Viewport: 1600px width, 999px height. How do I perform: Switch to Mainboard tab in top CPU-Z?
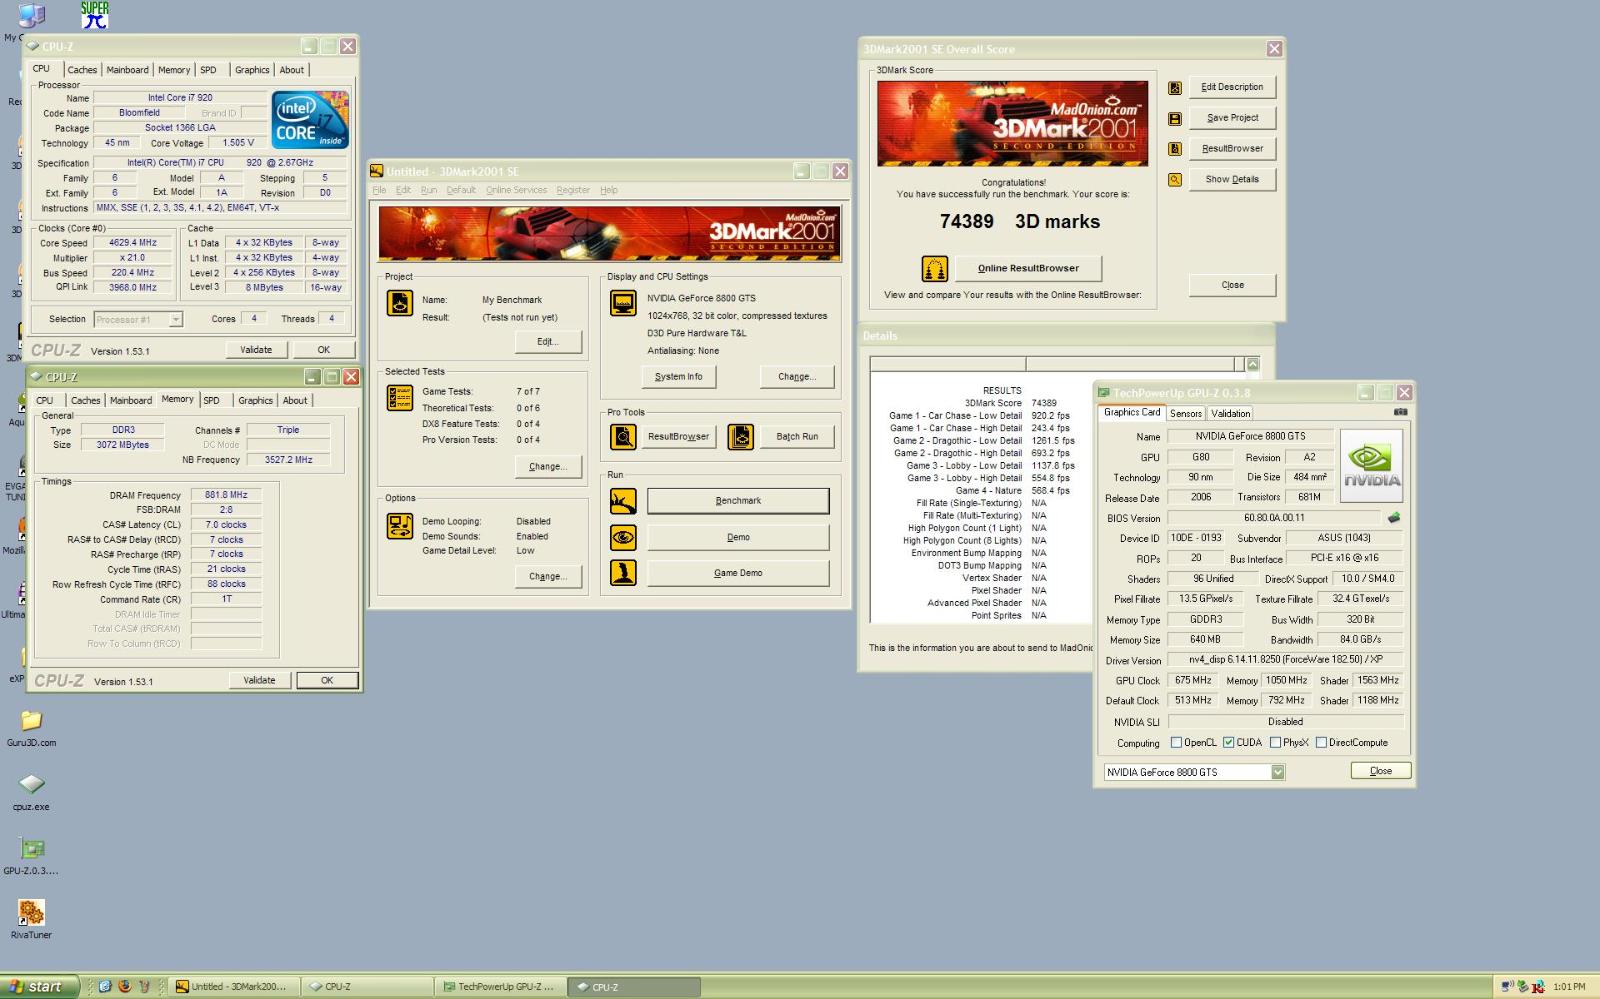point(128,70)
